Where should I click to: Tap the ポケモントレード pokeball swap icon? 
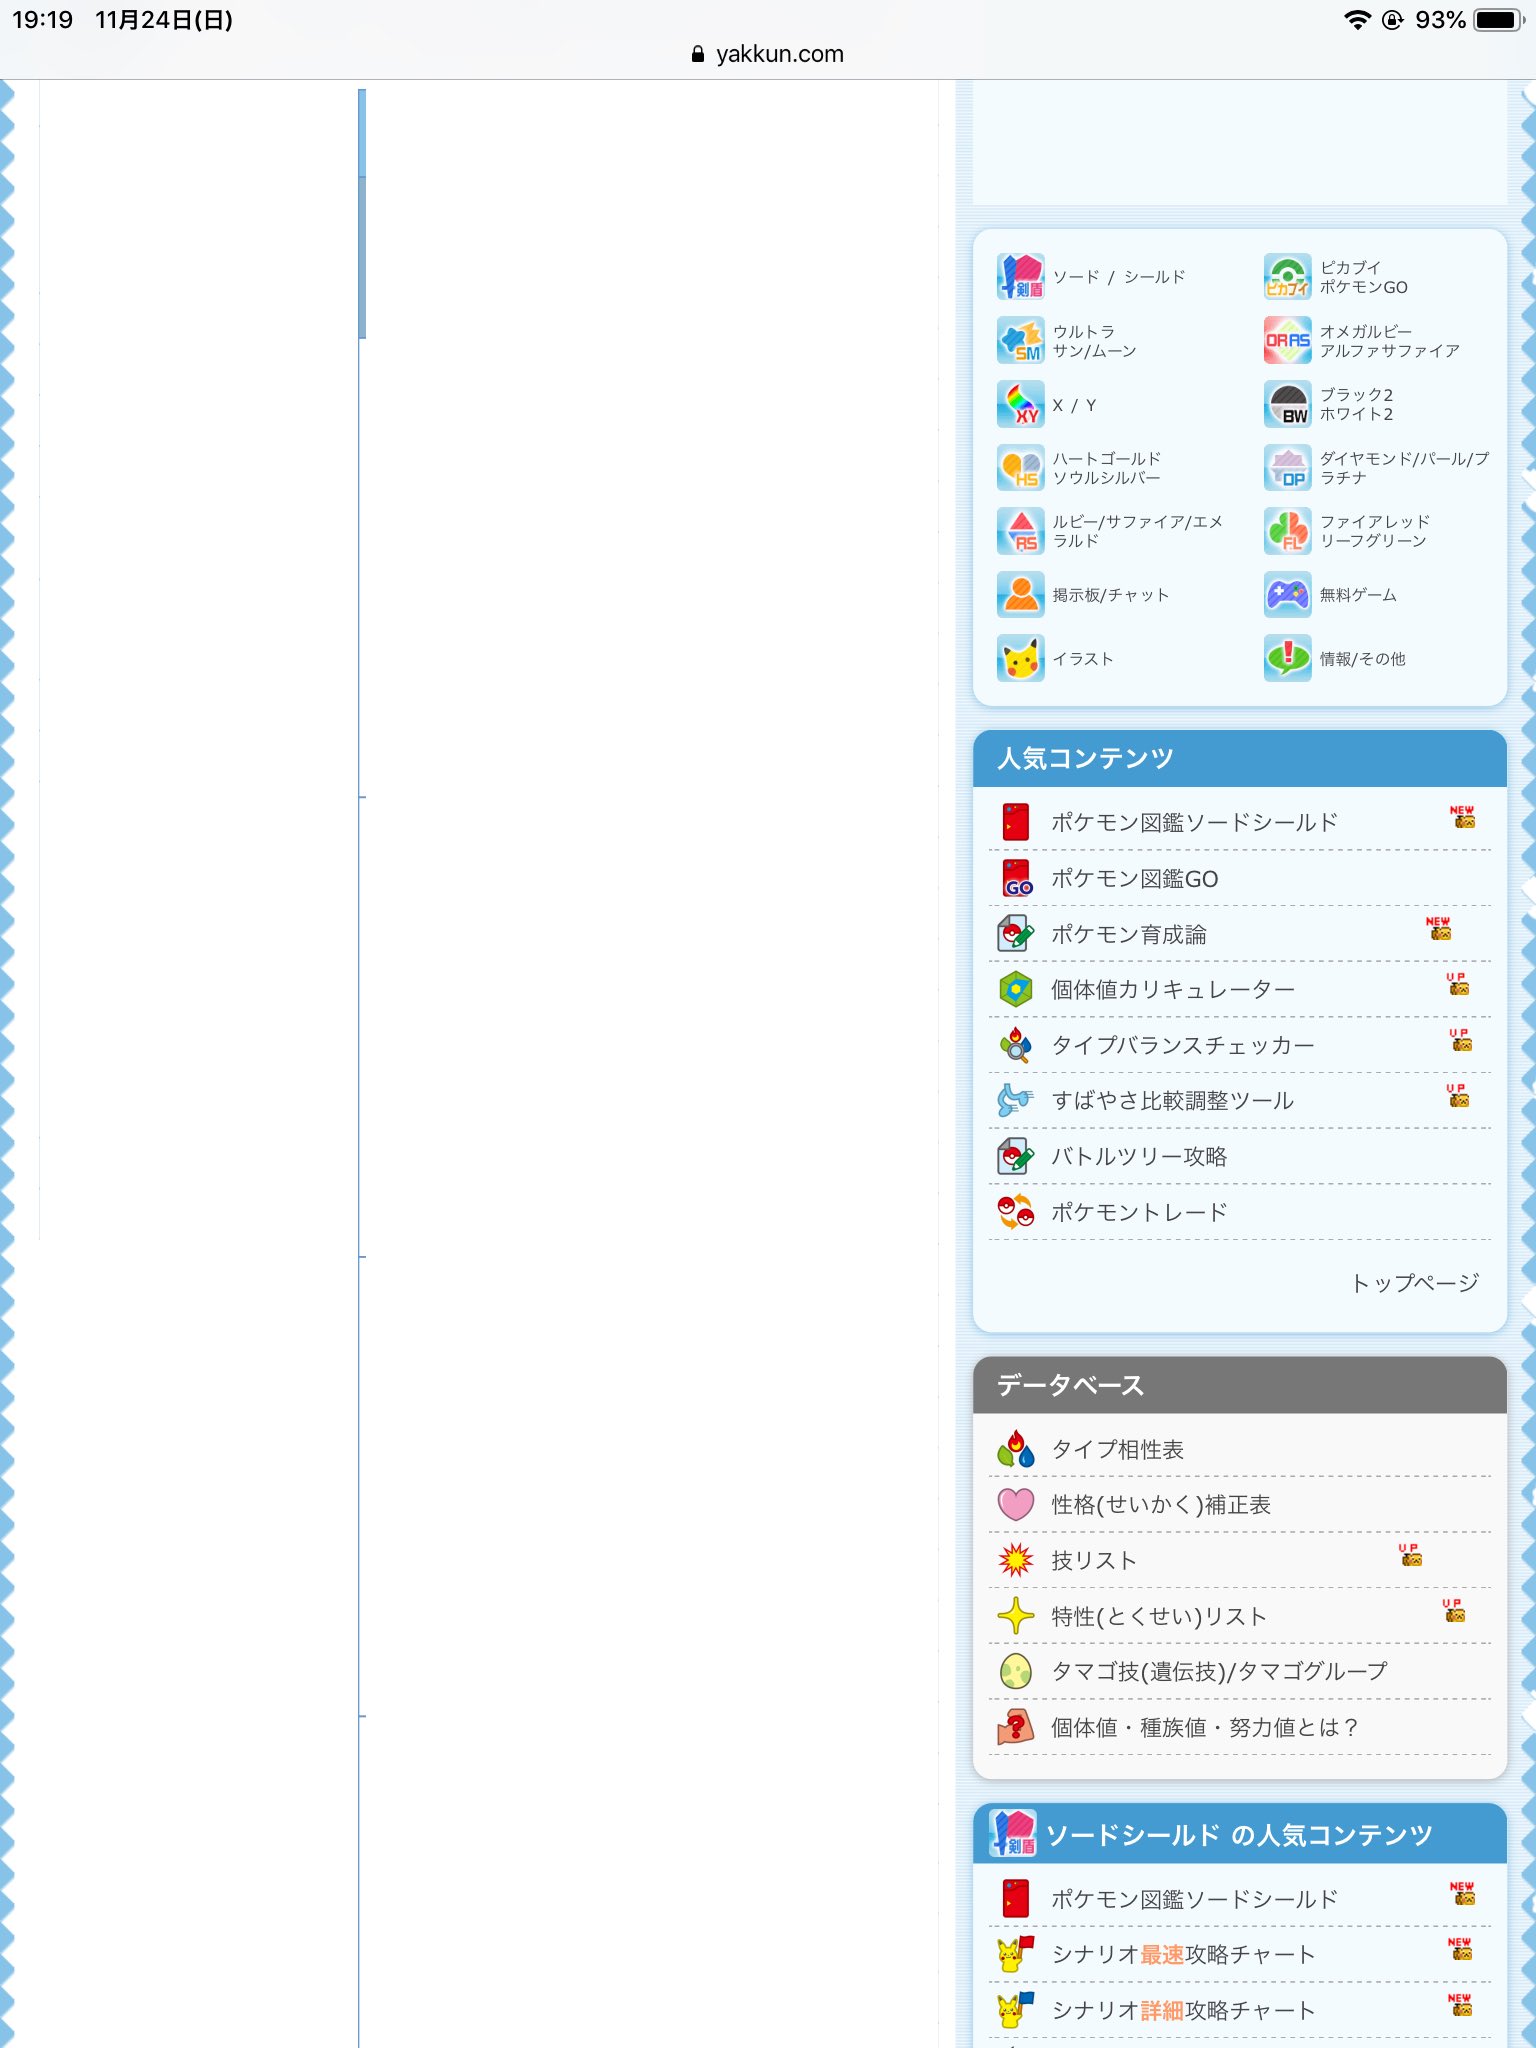point(1016,1212)
